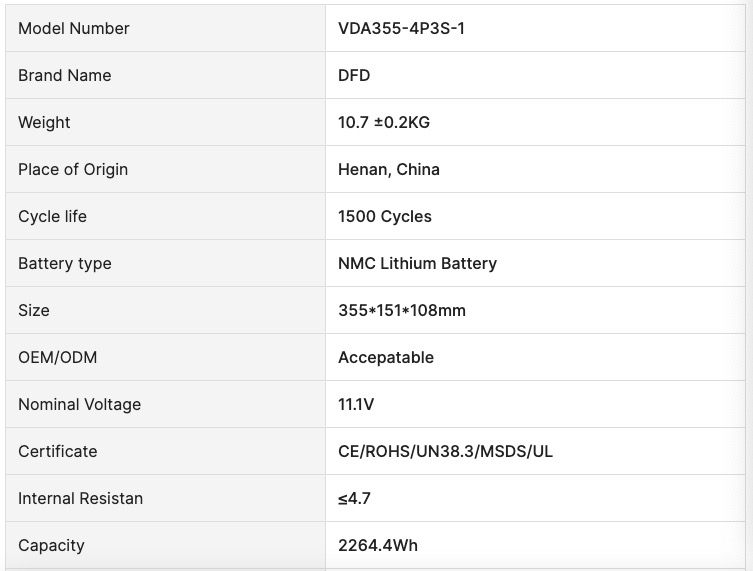Viewport: 753px width, 571px height.
Task: Select the Internal Resistan label
Action: pyautogui.click(x=81, y=499)
